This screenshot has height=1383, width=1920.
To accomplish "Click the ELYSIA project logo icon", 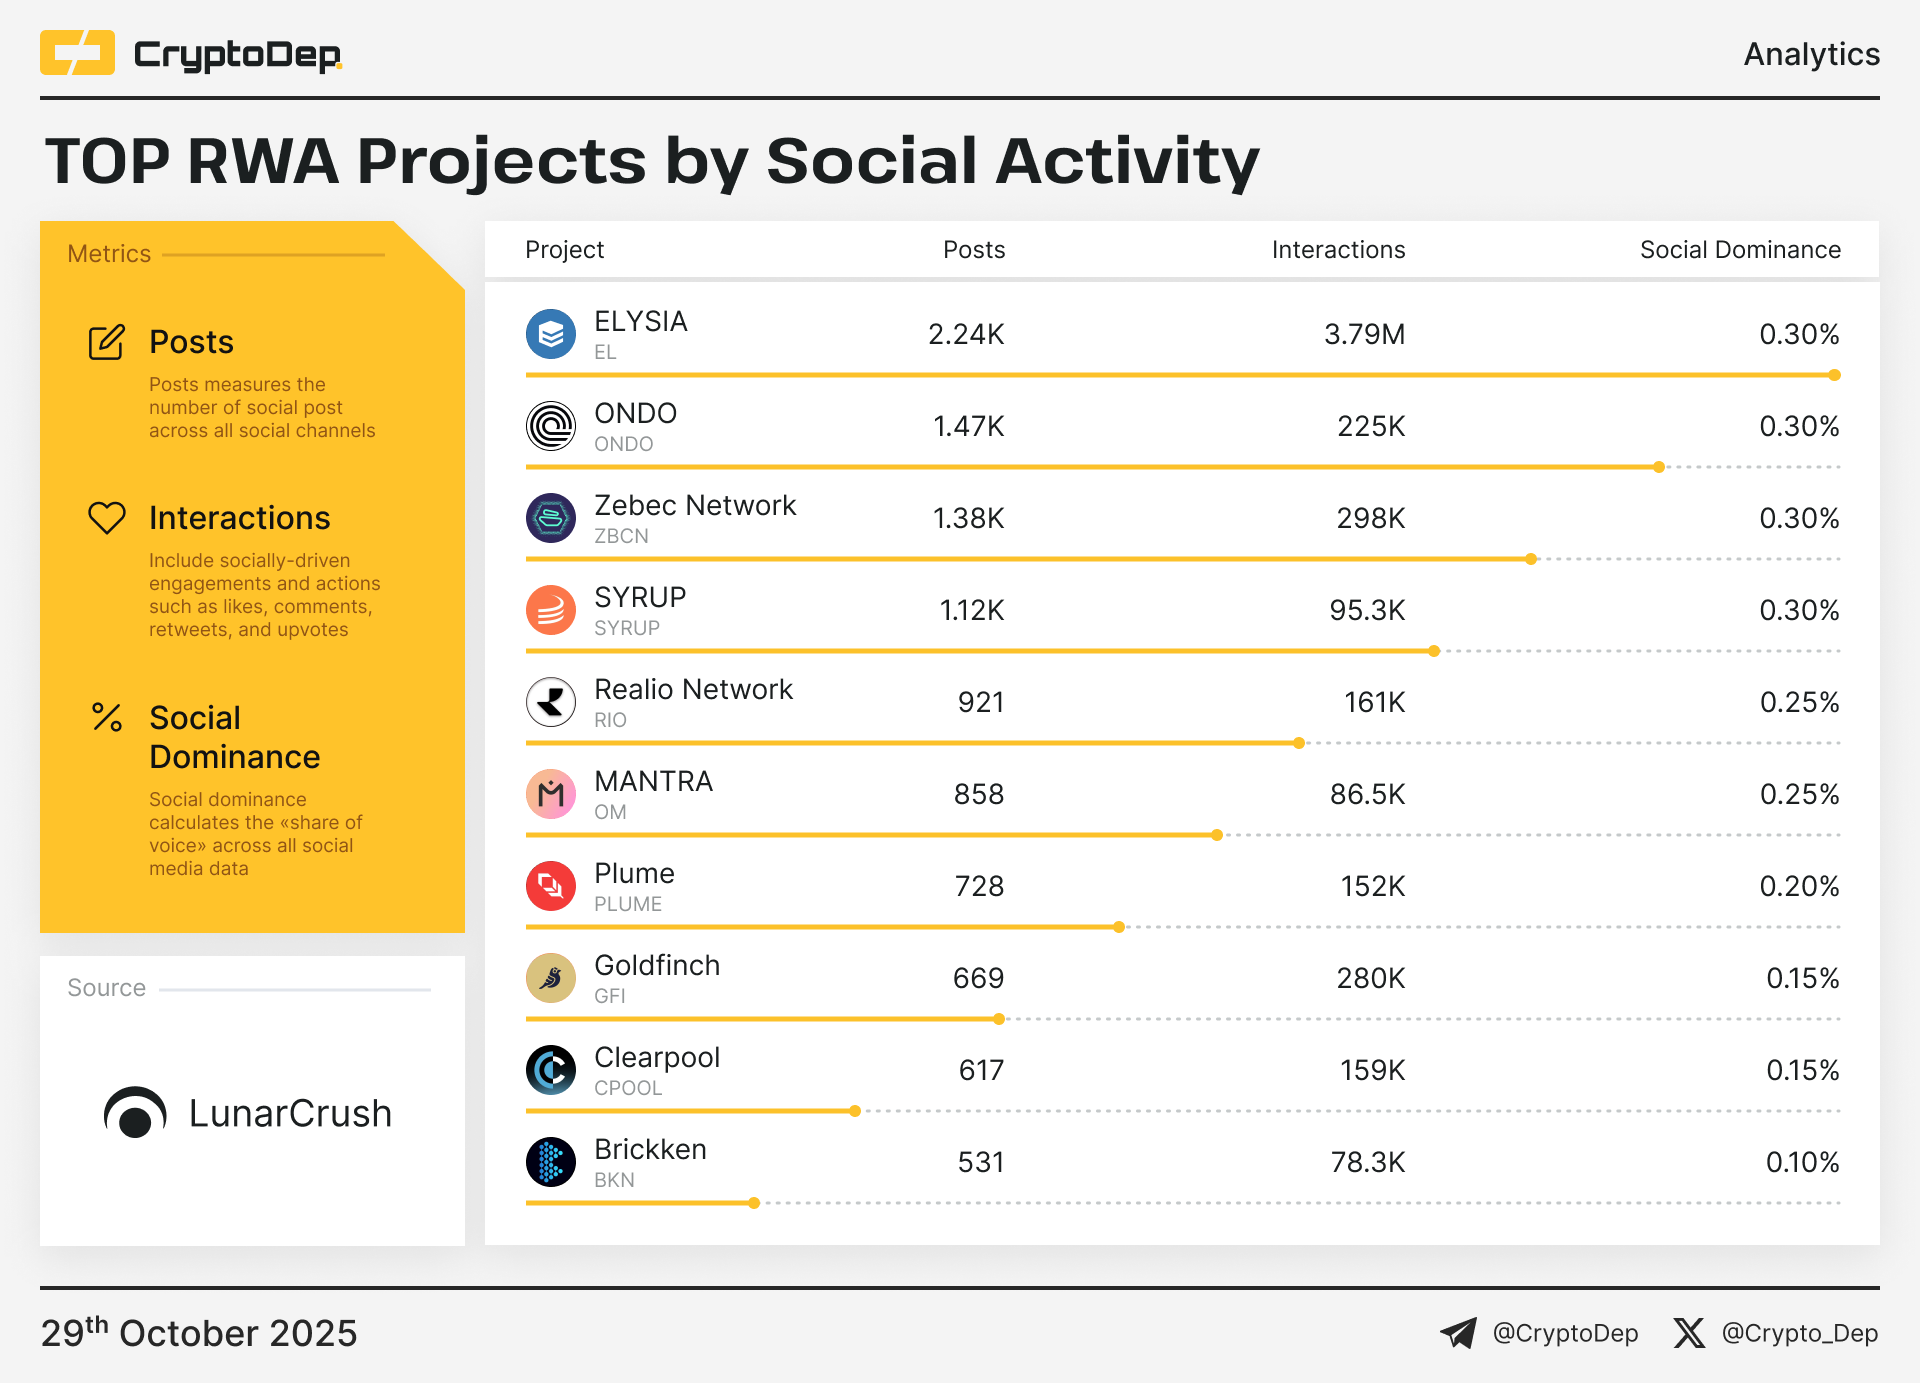I will click(x=551, y=334).
